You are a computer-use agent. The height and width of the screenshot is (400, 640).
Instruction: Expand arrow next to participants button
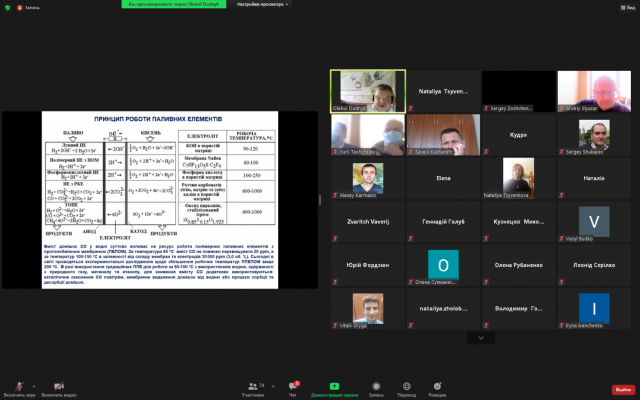click(273, 386)
